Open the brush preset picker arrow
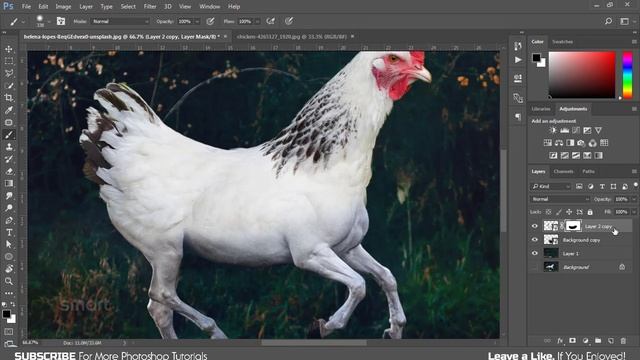Screen dimensions: 640x360 click(49, 22)
